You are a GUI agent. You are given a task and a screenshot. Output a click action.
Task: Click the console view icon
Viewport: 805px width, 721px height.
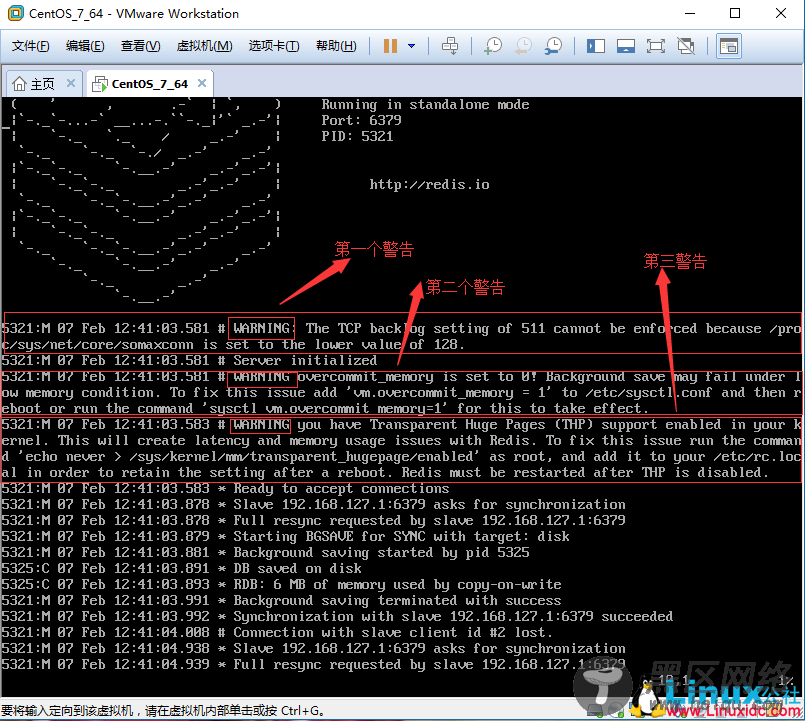tap(729, 46)
